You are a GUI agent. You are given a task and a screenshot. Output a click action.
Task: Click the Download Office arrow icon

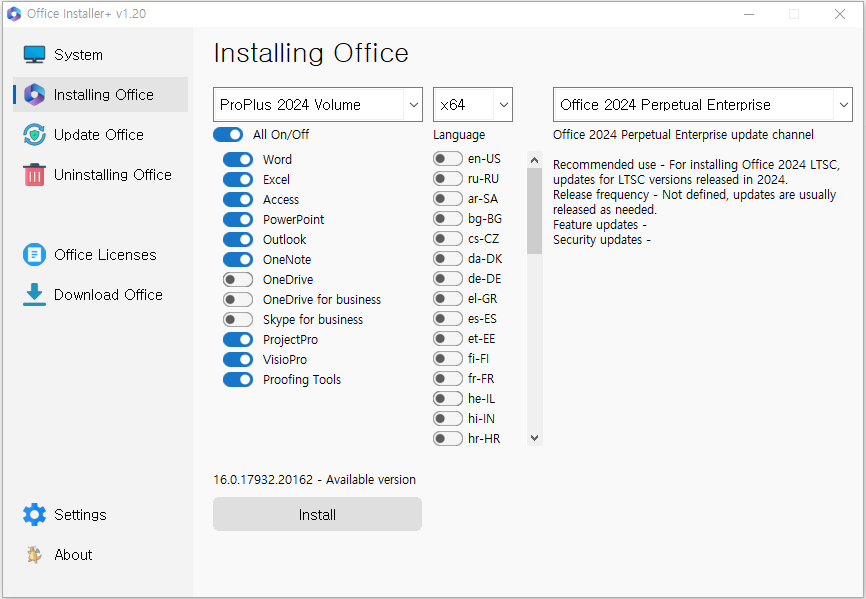point(34,295)
